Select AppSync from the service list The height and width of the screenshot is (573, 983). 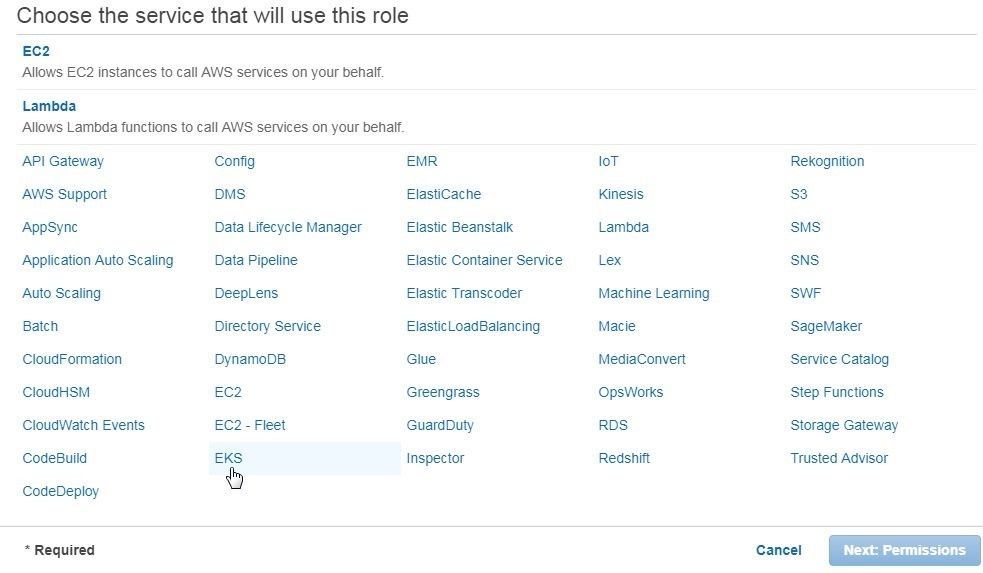(x=50, y=227)
